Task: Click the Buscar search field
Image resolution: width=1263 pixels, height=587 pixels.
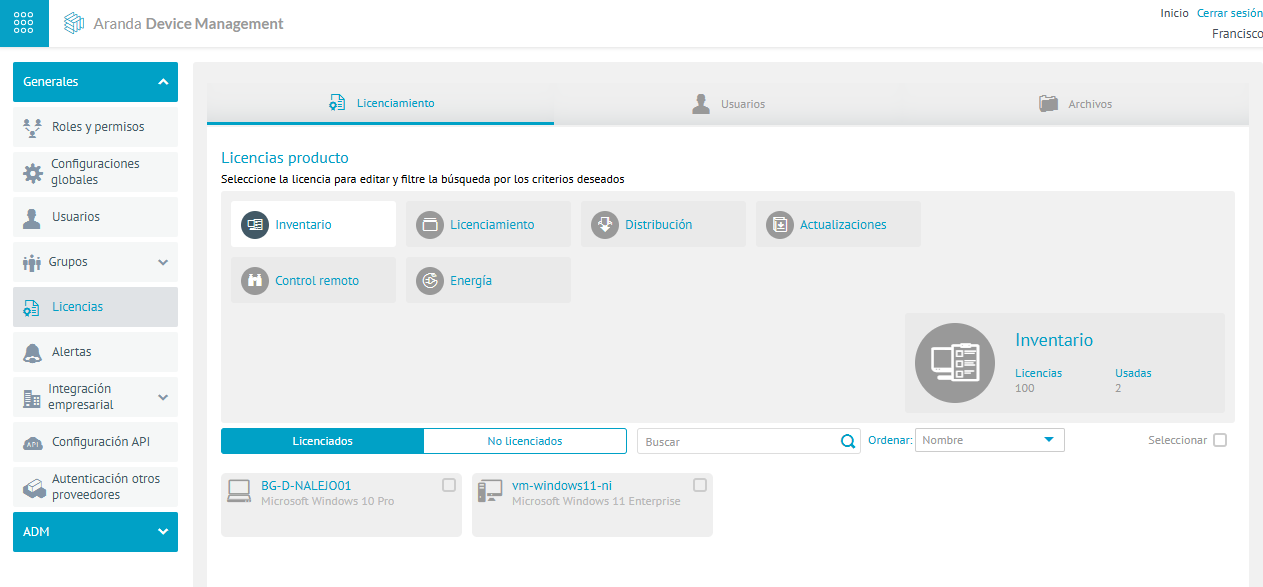Action: [740, 441]
